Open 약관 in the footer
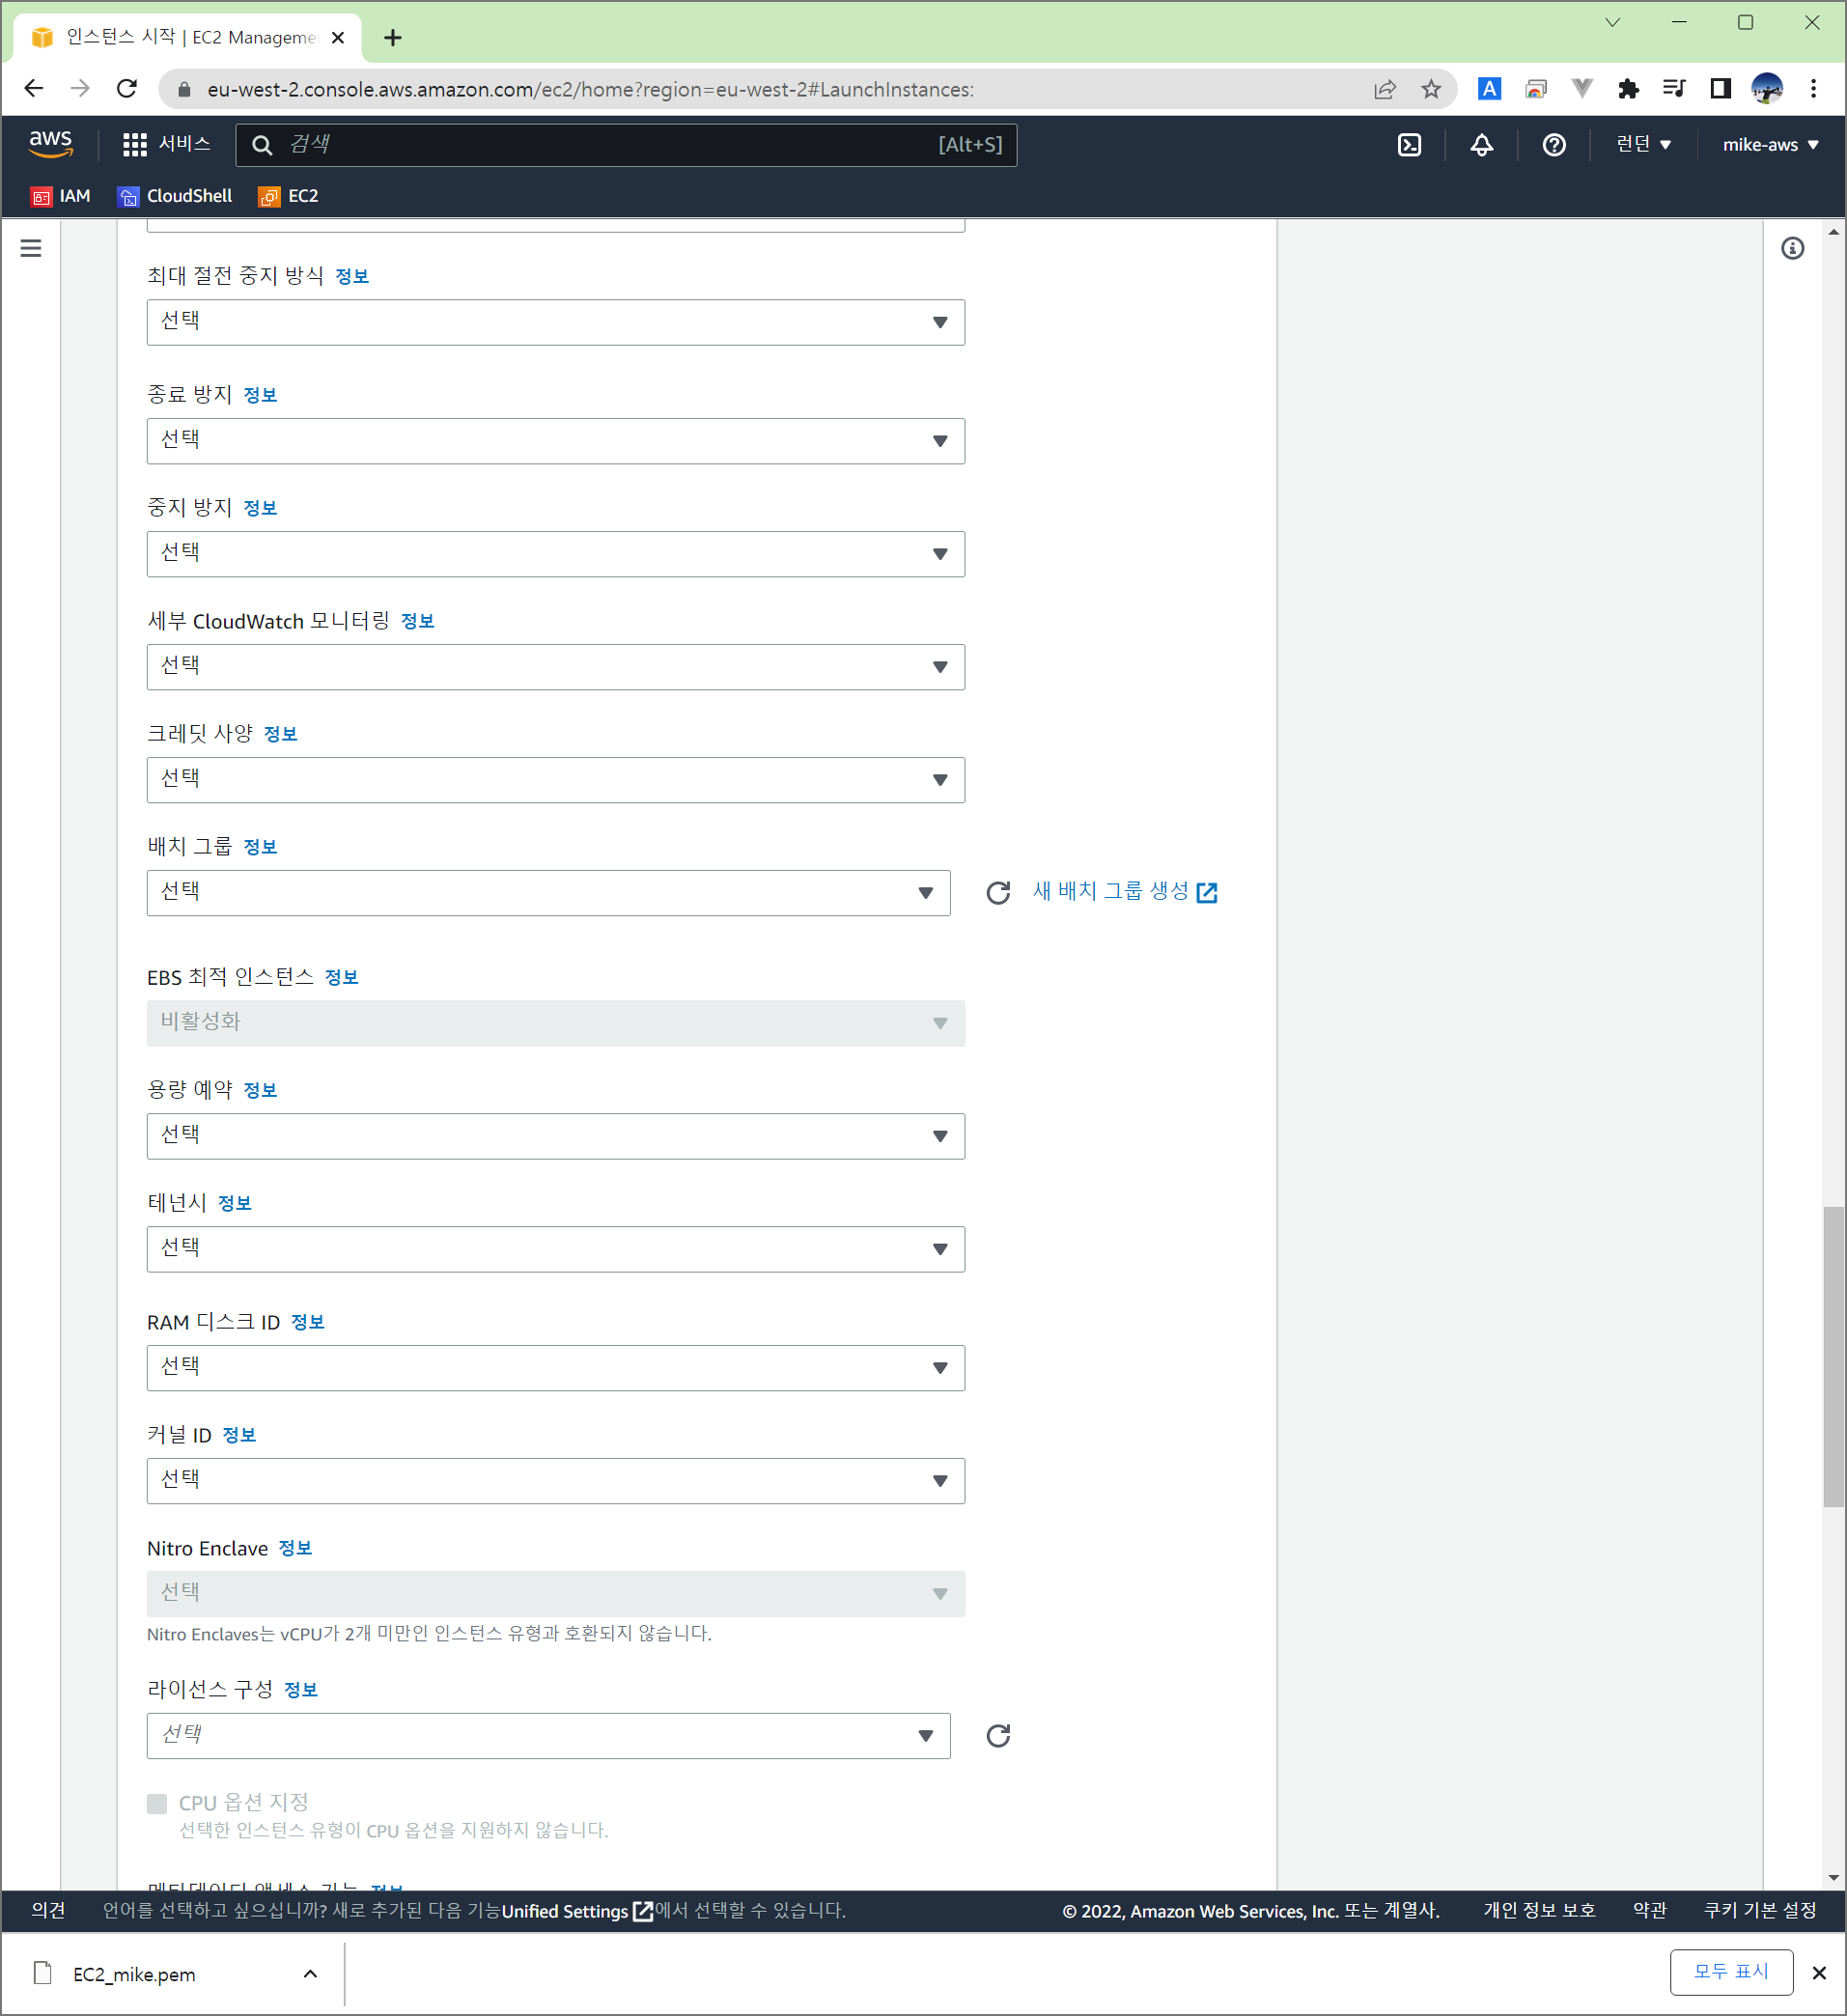Viewport: 1847px width, 2016px height. [1650, 1910]
